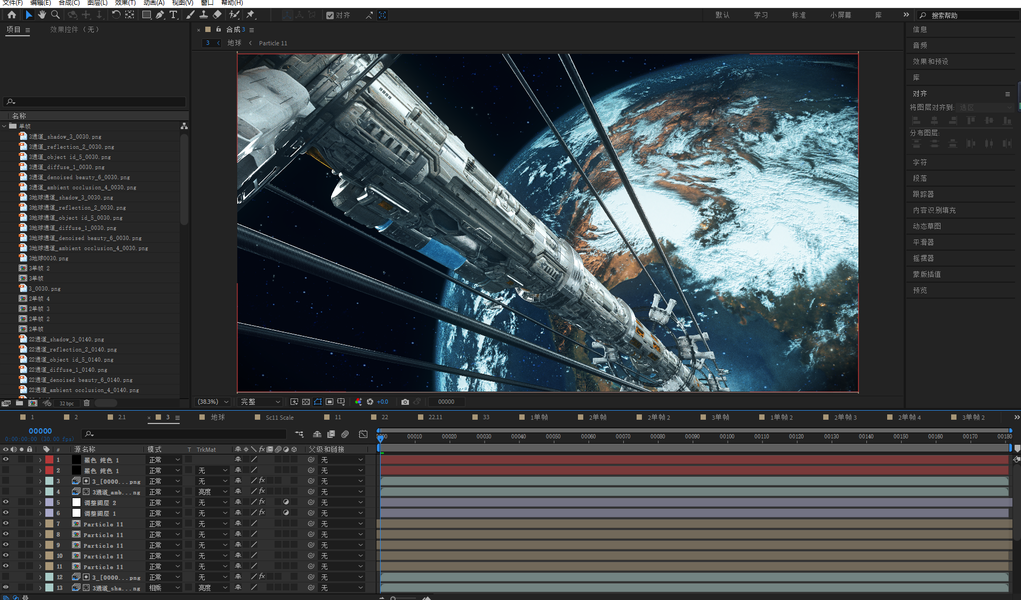Open the 效果和预设 panel
1021x600 pixels.
tap(930, 61)
